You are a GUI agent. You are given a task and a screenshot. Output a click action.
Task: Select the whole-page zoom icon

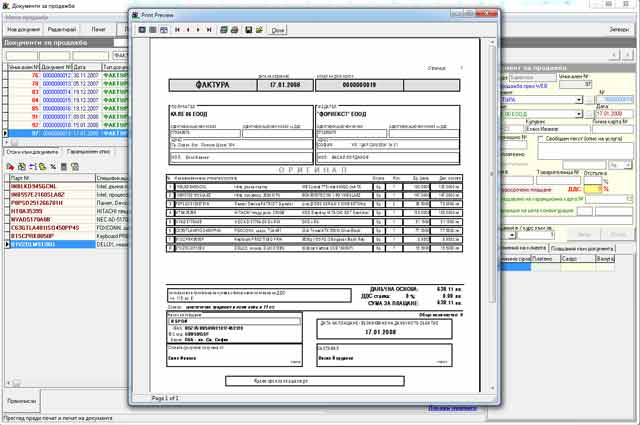click(x=141, y=31)
